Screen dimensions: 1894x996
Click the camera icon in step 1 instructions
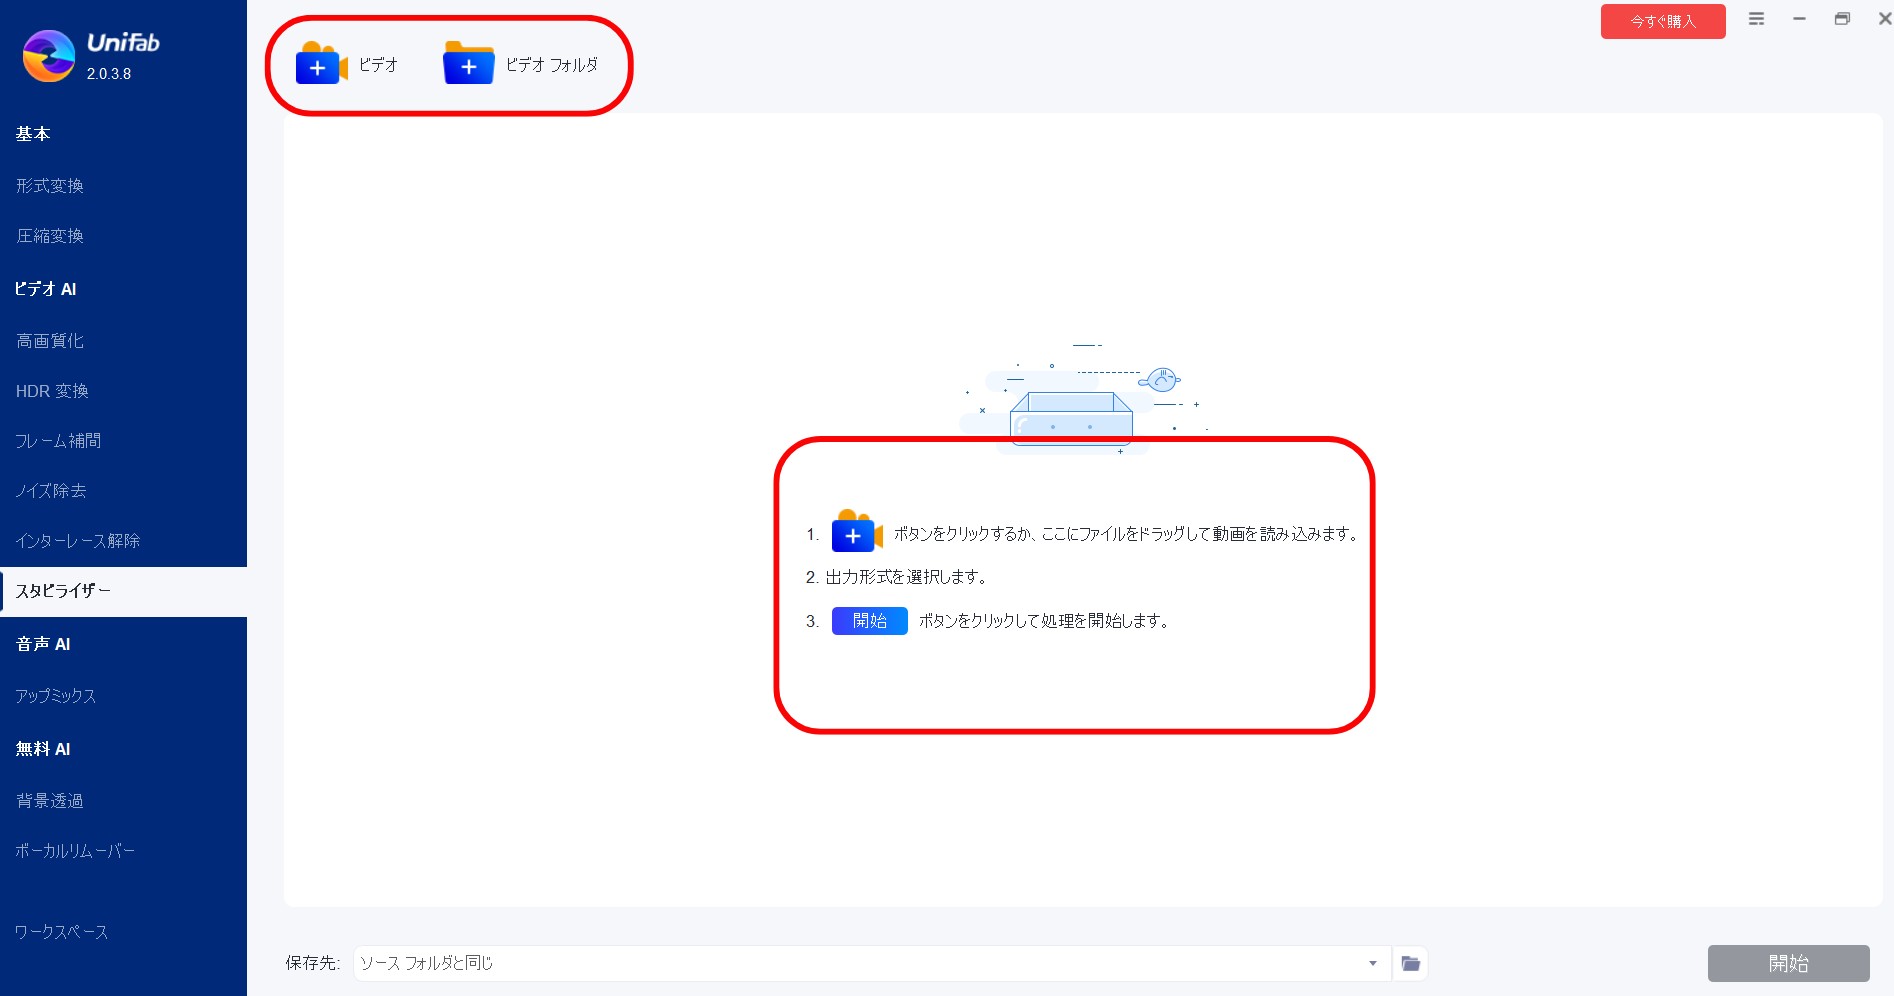[x=856, y=533]
